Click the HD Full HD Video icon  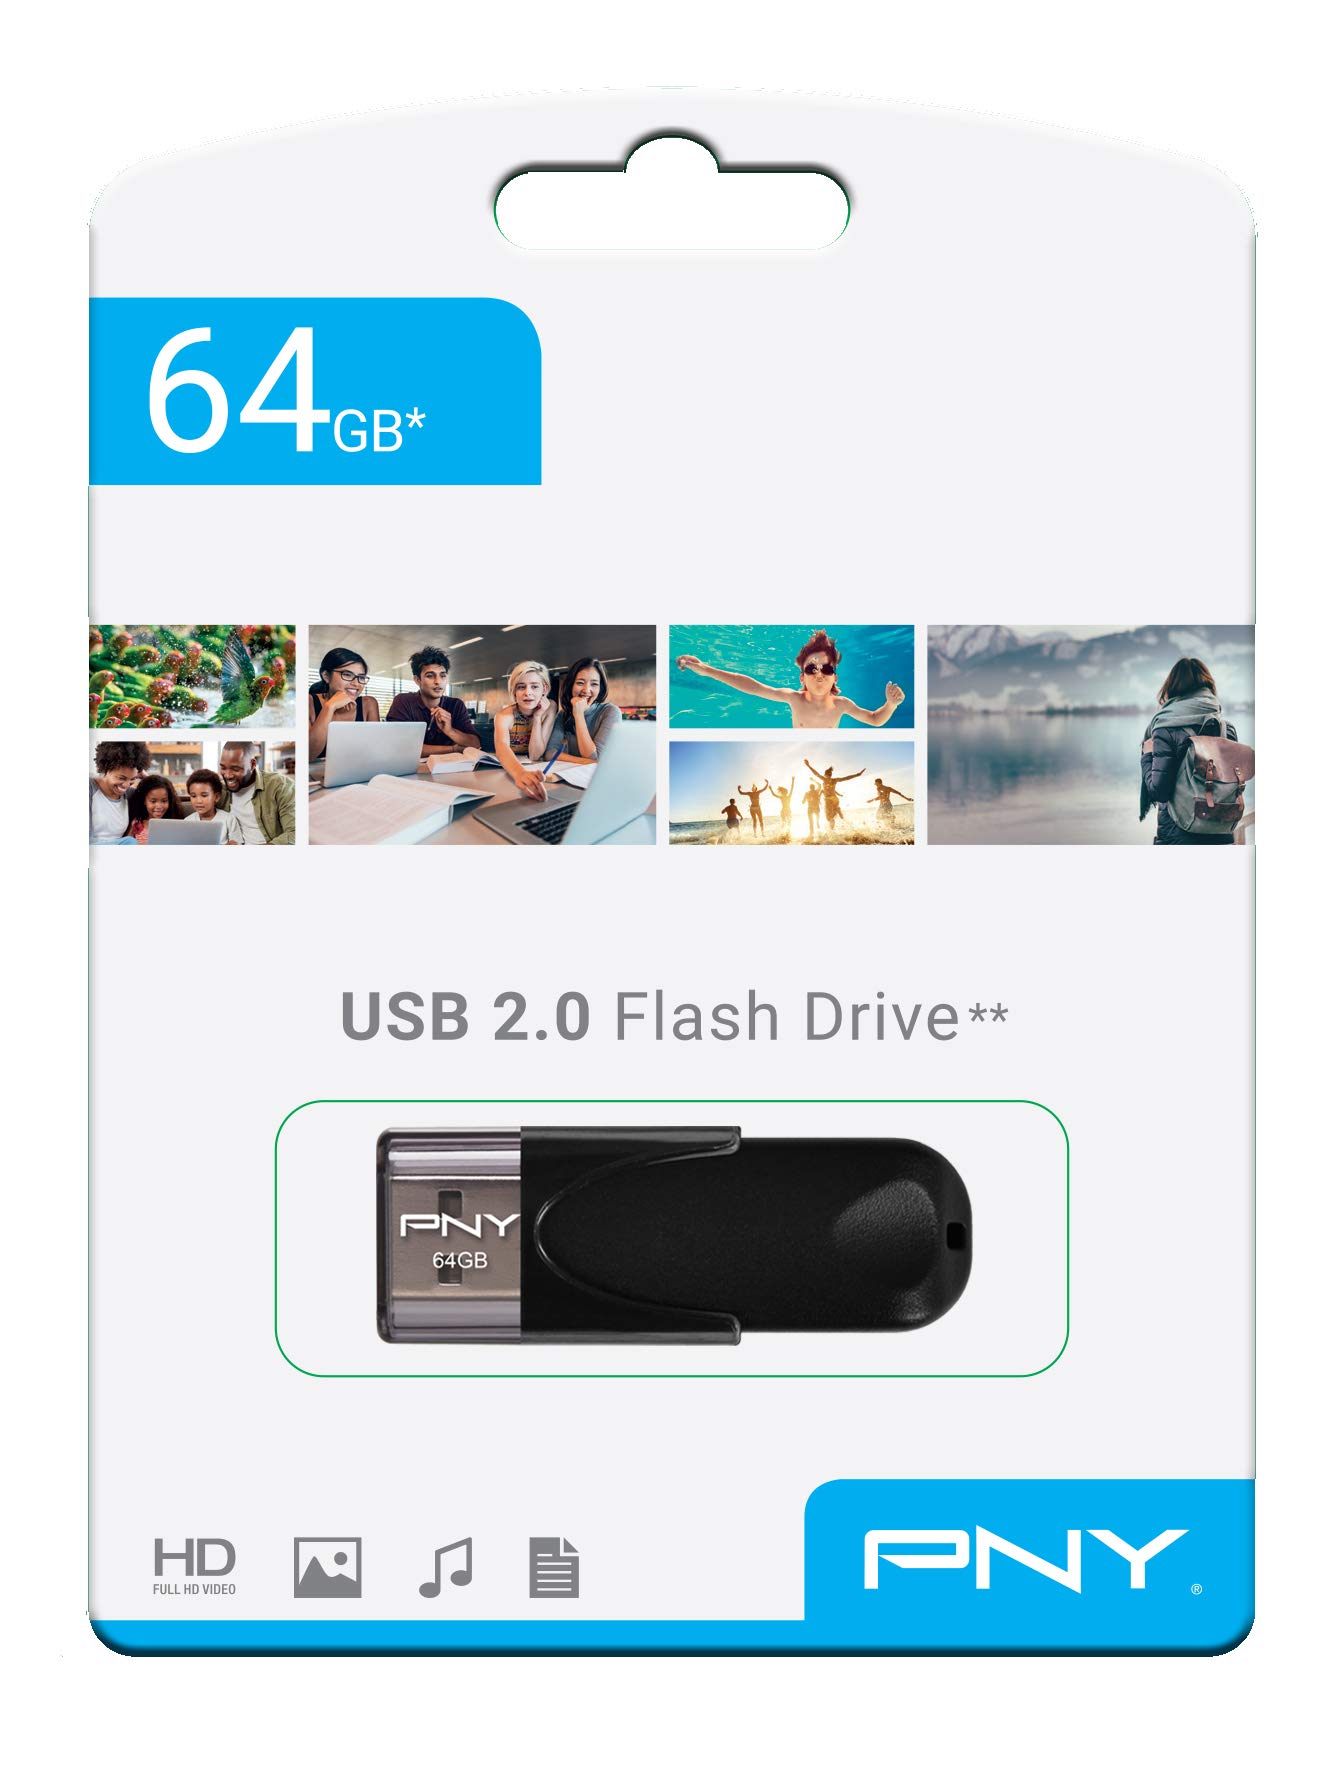(195, 1566)
